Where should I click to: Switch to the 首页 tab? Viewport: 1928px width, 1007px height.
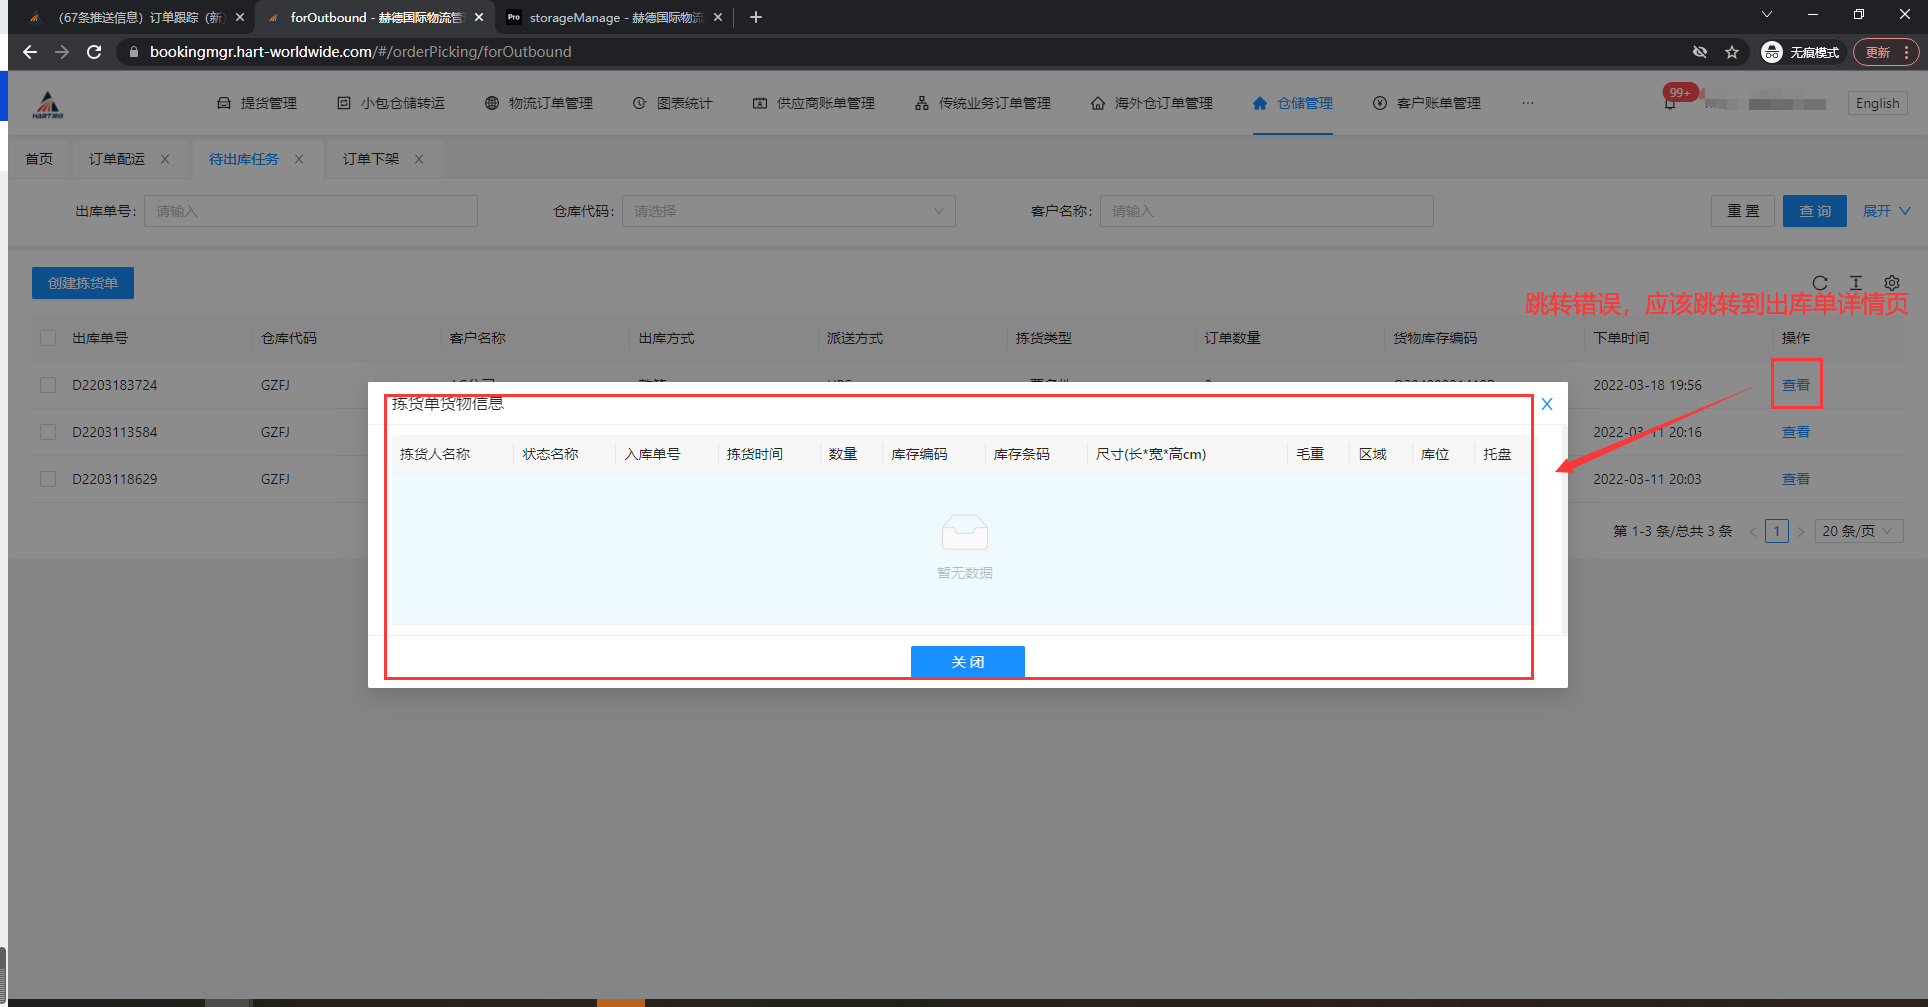click(x=39, y=159)
